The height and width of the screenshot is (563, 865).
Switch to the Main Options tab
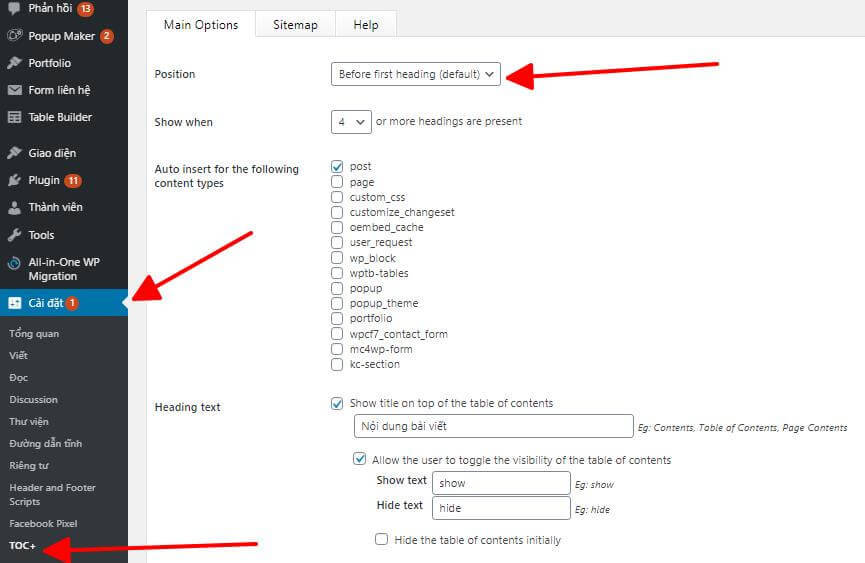[x=201, y=25]
